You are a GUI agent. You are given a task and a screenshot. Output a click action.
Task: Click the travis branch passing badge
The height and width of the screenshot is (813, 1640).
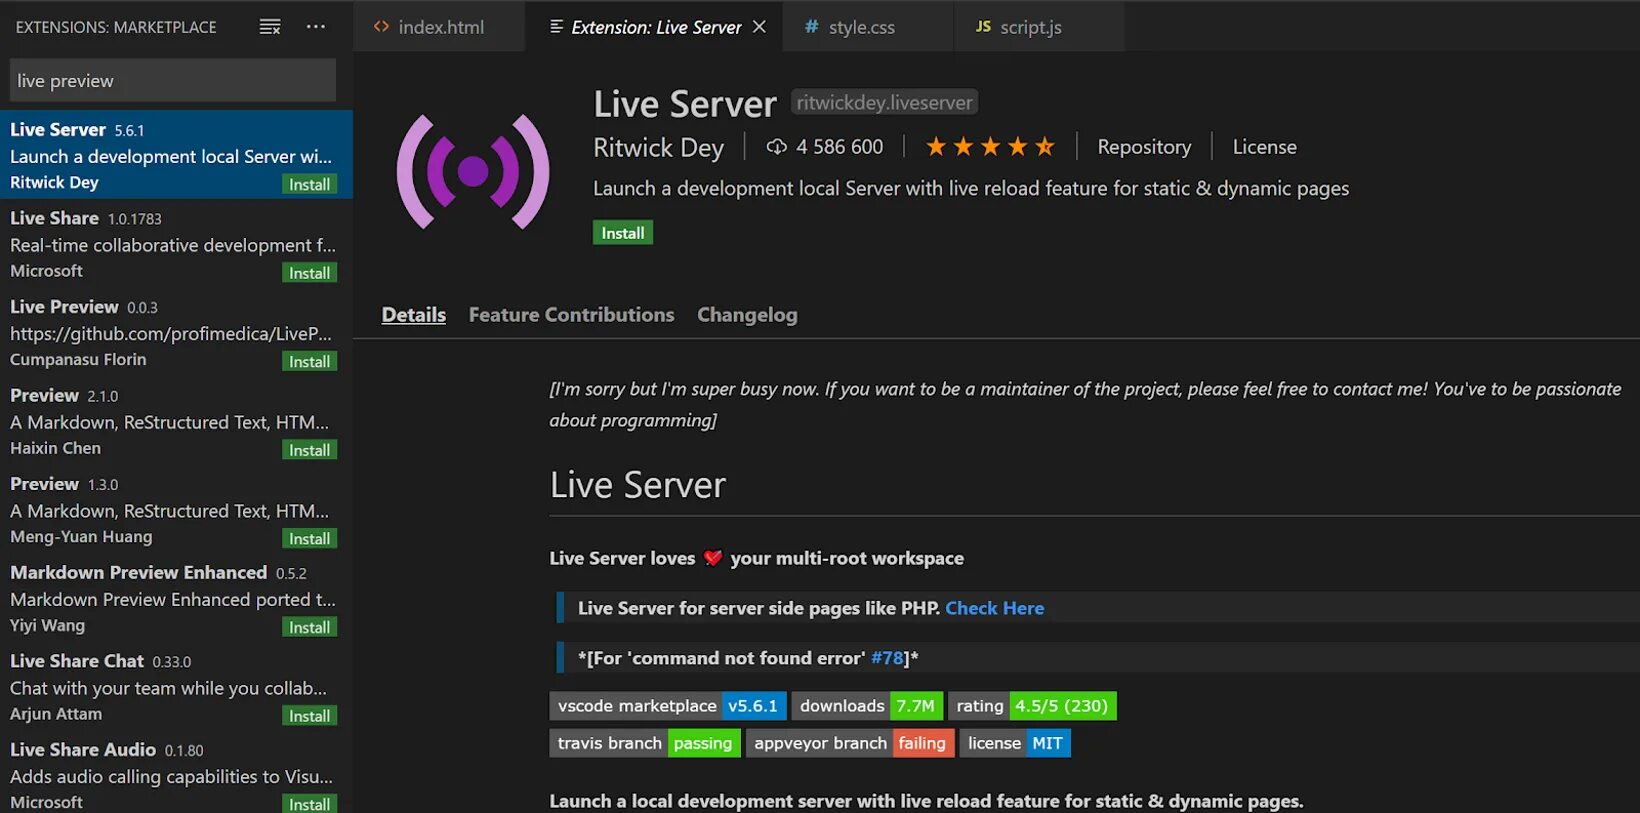coord(645,743)
